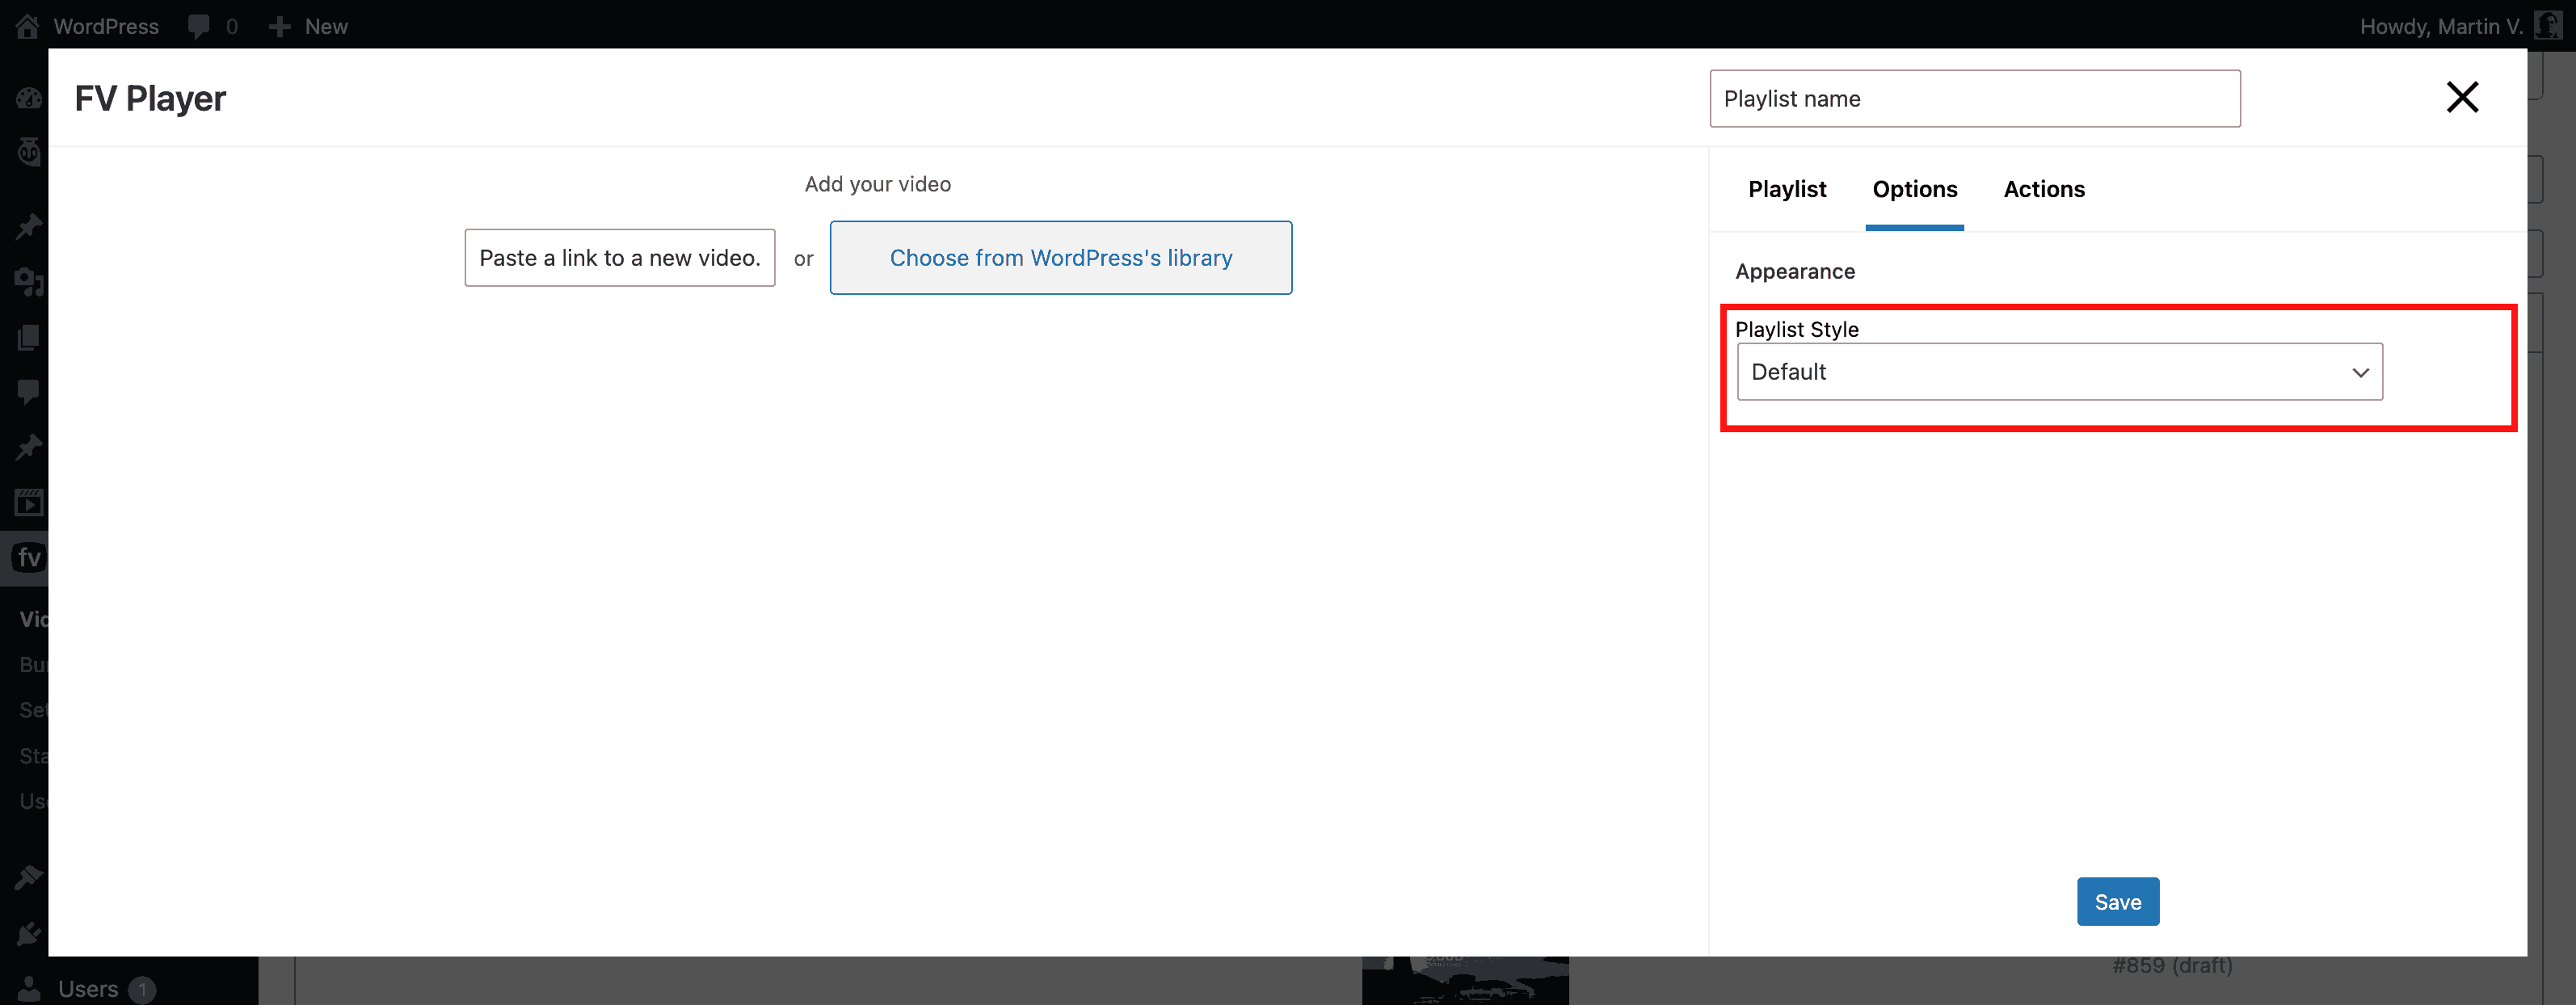The width and height of the screenshot is (2576, 1005).
Task: Open Dashboard gauge icon in sidebar
Action: point(29,98)
